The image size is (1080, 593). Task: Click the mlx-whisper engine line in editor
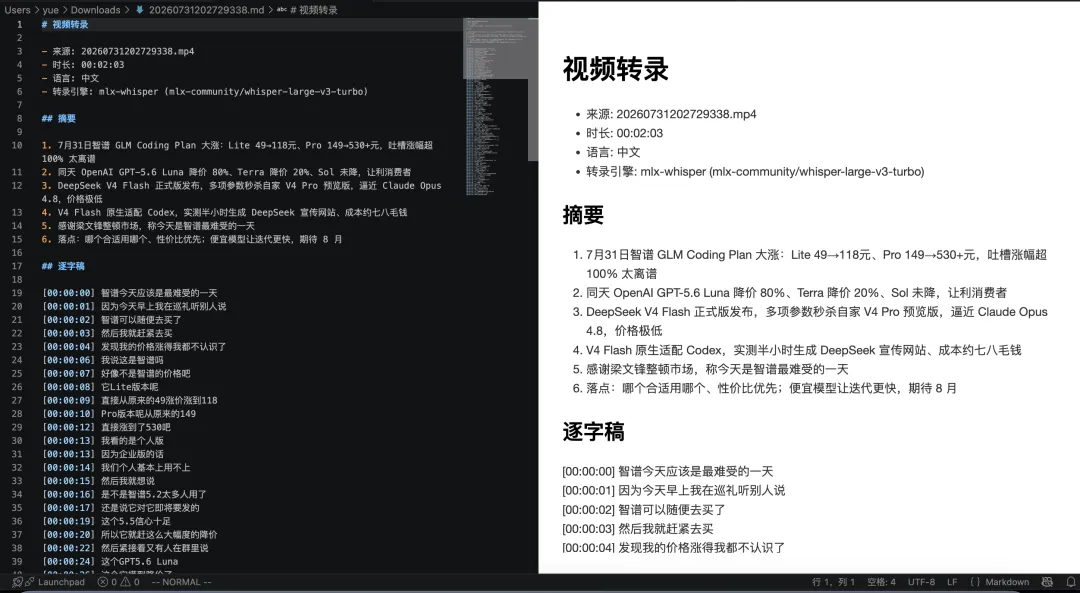(205, 92)
